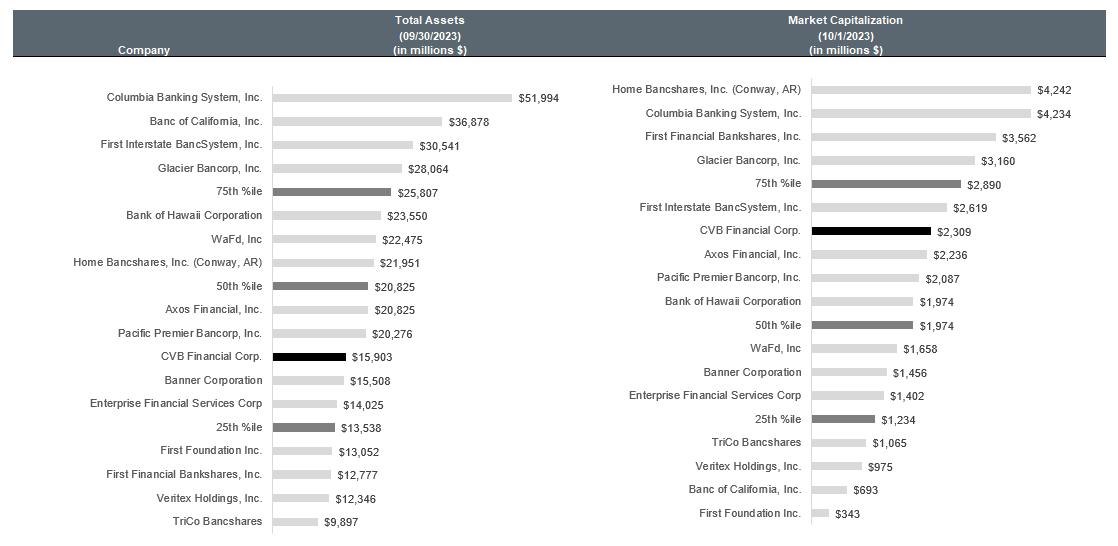
Task: Click the Veritex Holdings $975 value label
Action: click(881, 467)
